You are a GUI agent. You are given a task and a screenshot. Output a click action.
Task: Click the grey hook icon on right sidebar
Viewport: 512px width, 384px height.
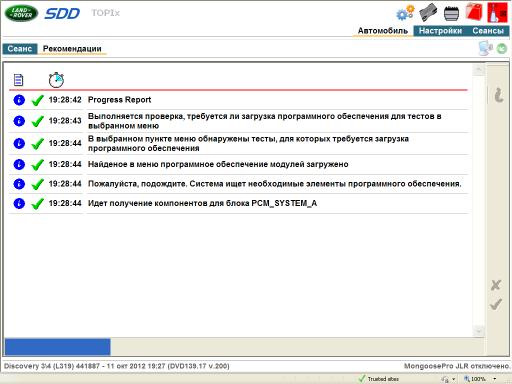click(x=498, y=95)
